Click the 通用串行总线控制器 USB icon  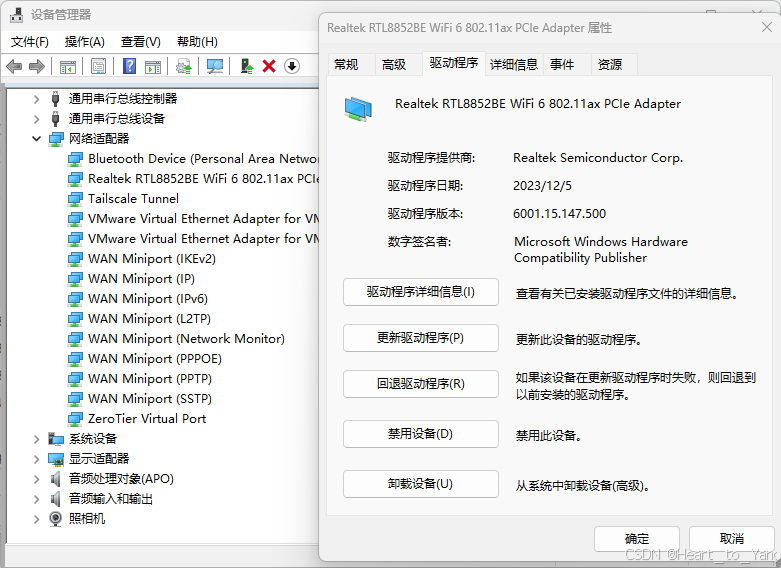pyautogui.click(x=56, y=99)
